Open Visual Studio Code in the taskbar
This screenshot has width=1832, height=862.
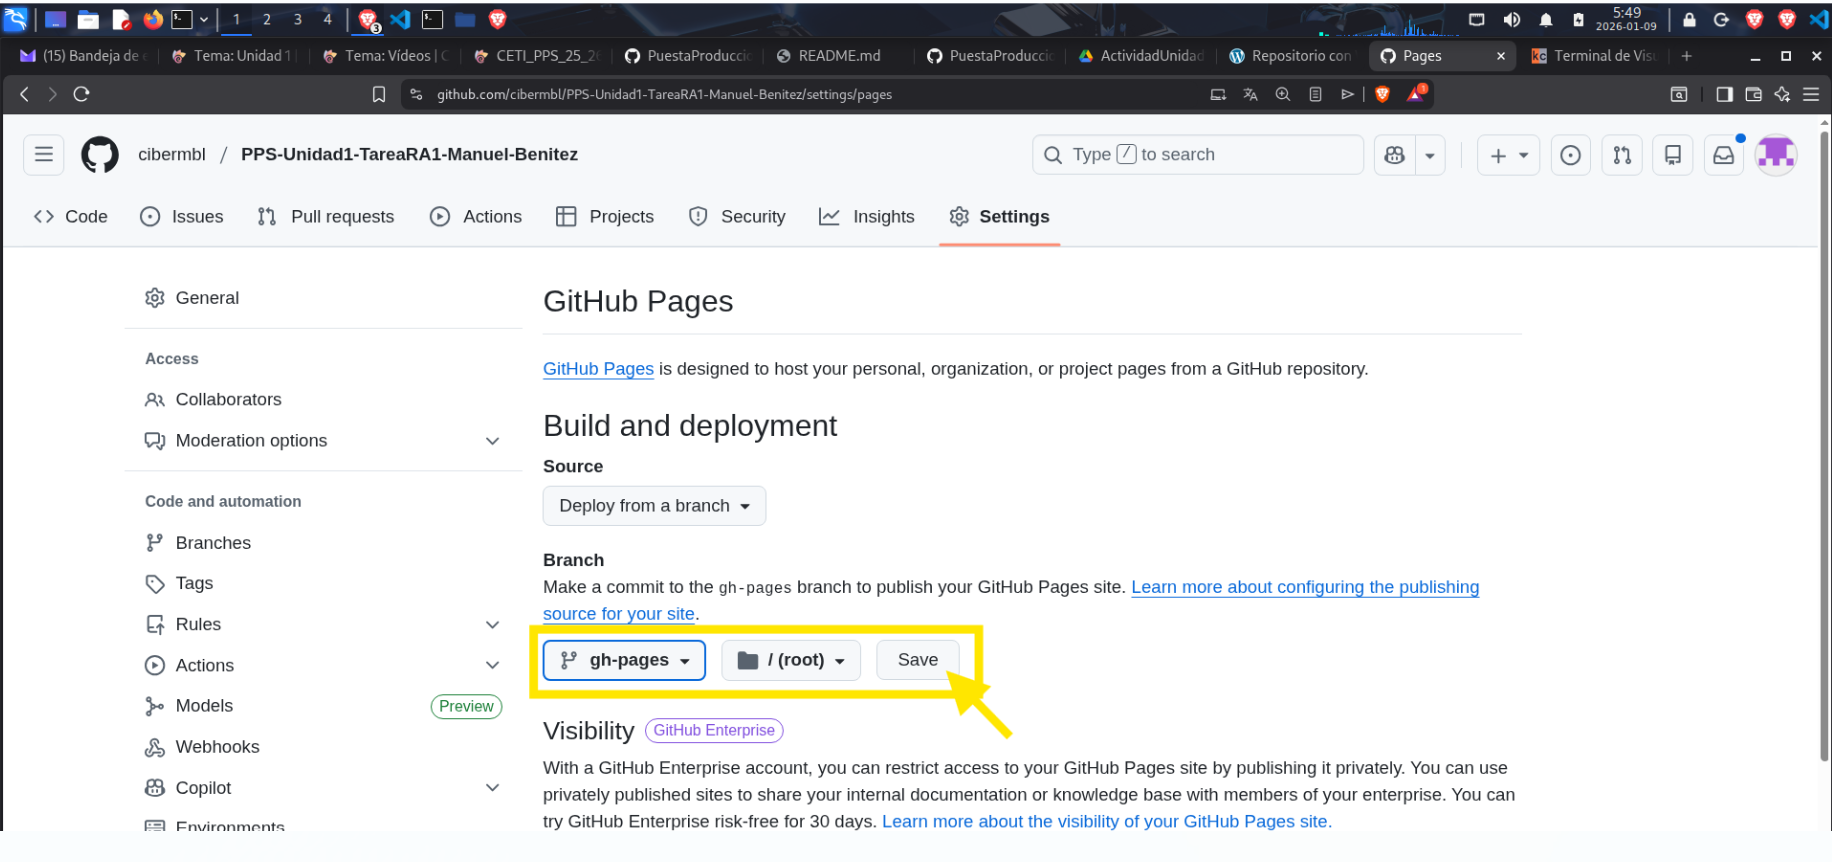click(x=400, y=19)
